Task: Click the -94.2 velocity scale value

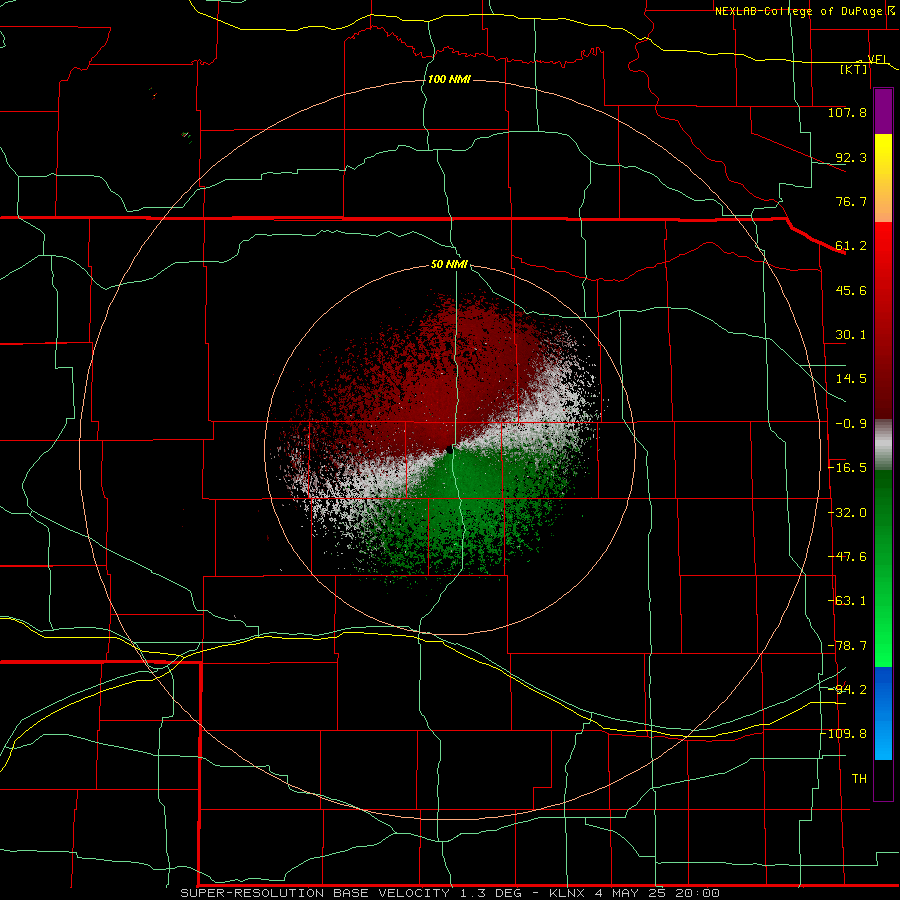Action: [x=847, y=689]
